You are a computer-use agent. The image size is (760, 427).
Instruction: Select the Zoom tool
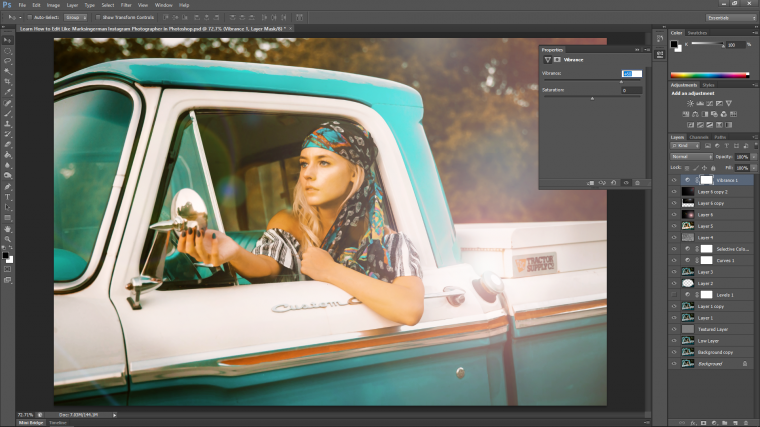(7, 239)
